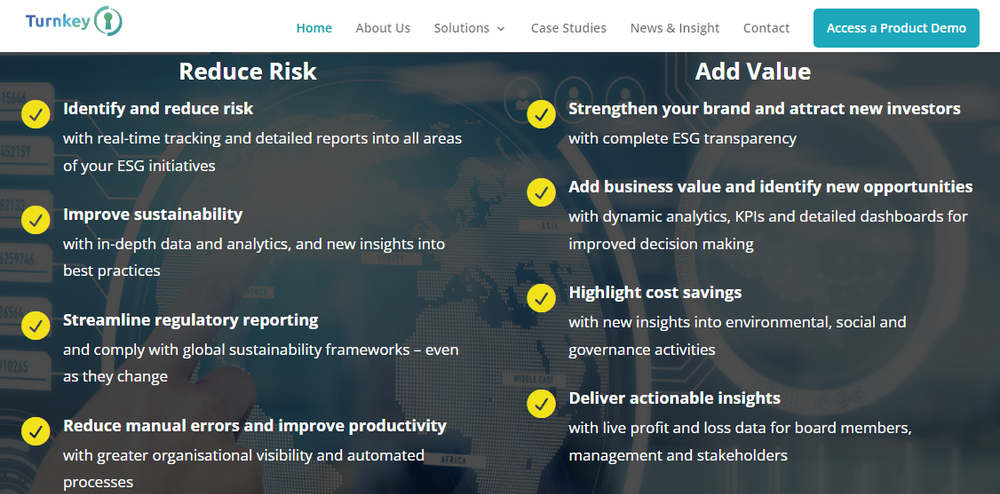Open Case Studies page
This screenshot has height=494, width=1000.
[568, 28]
